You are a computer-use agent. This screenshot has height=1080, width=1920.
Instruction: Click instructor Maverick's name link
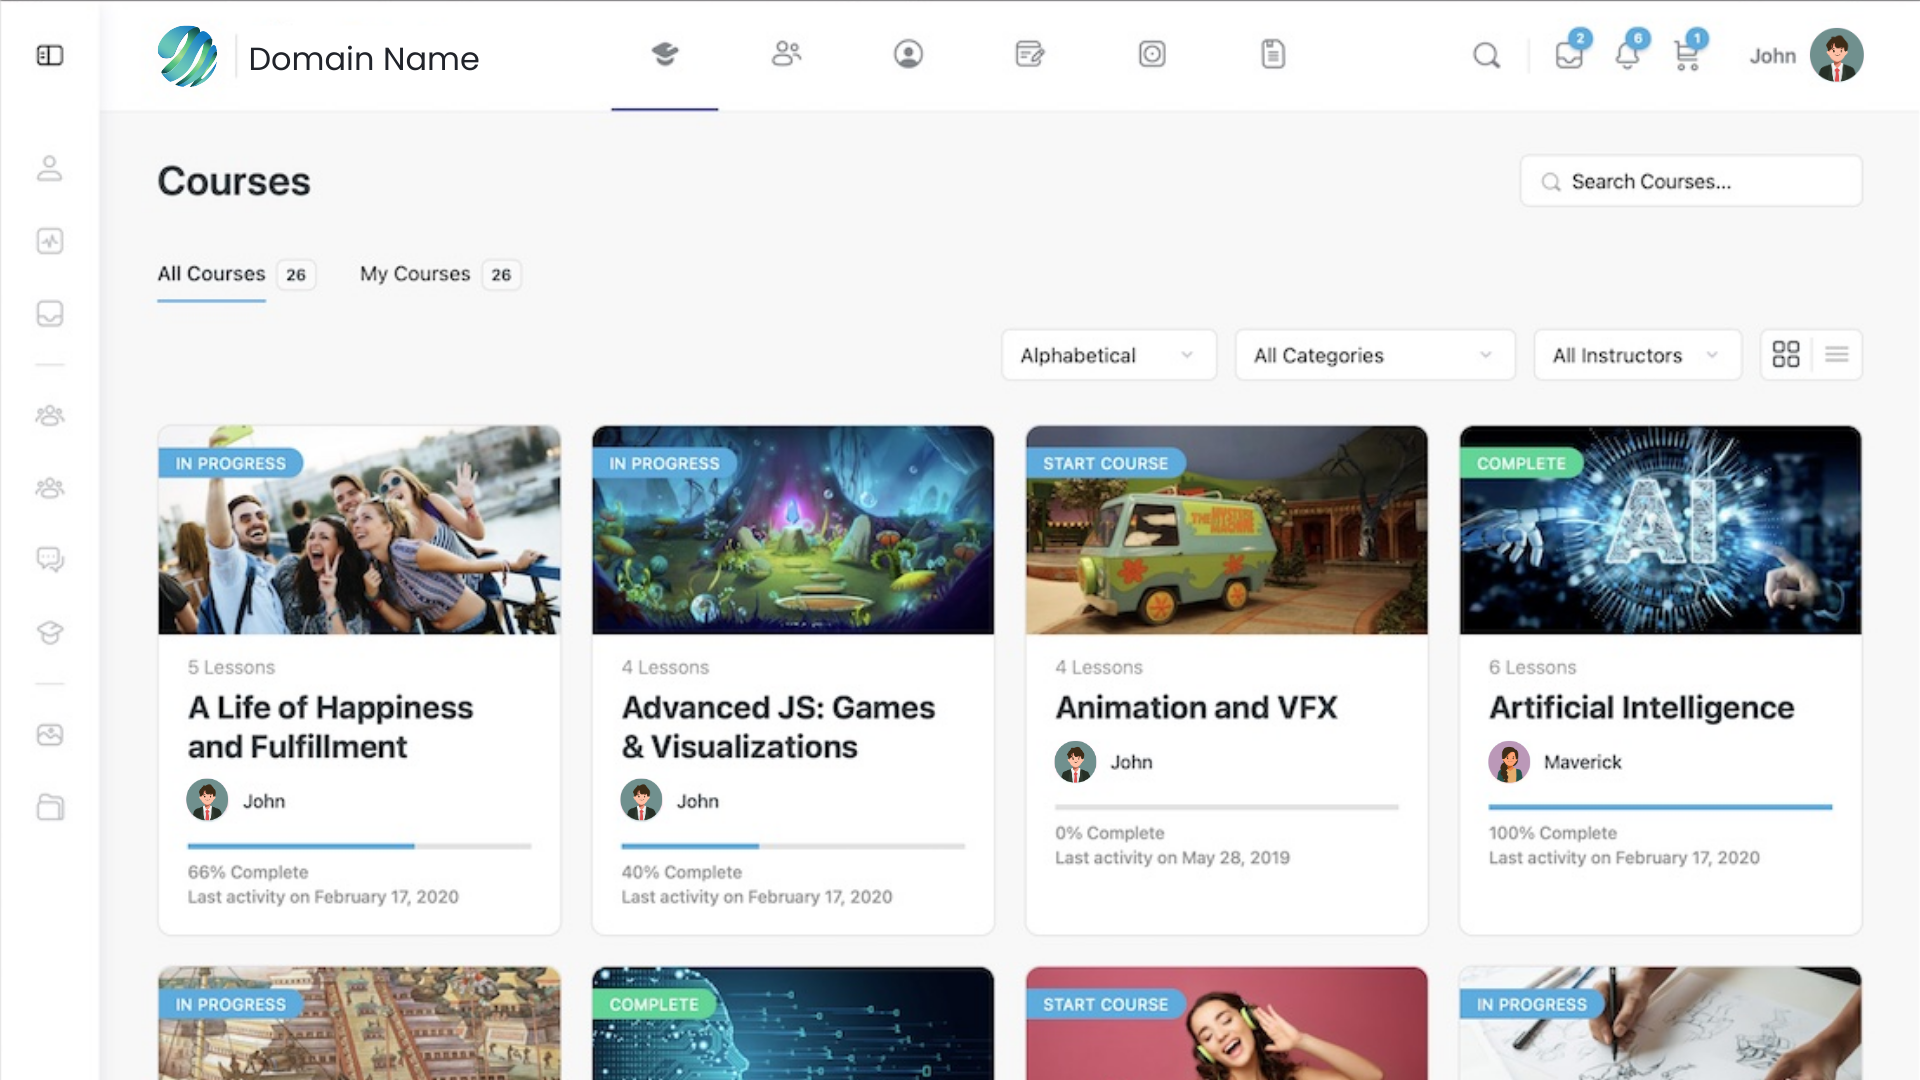[x=1582, y=762]
